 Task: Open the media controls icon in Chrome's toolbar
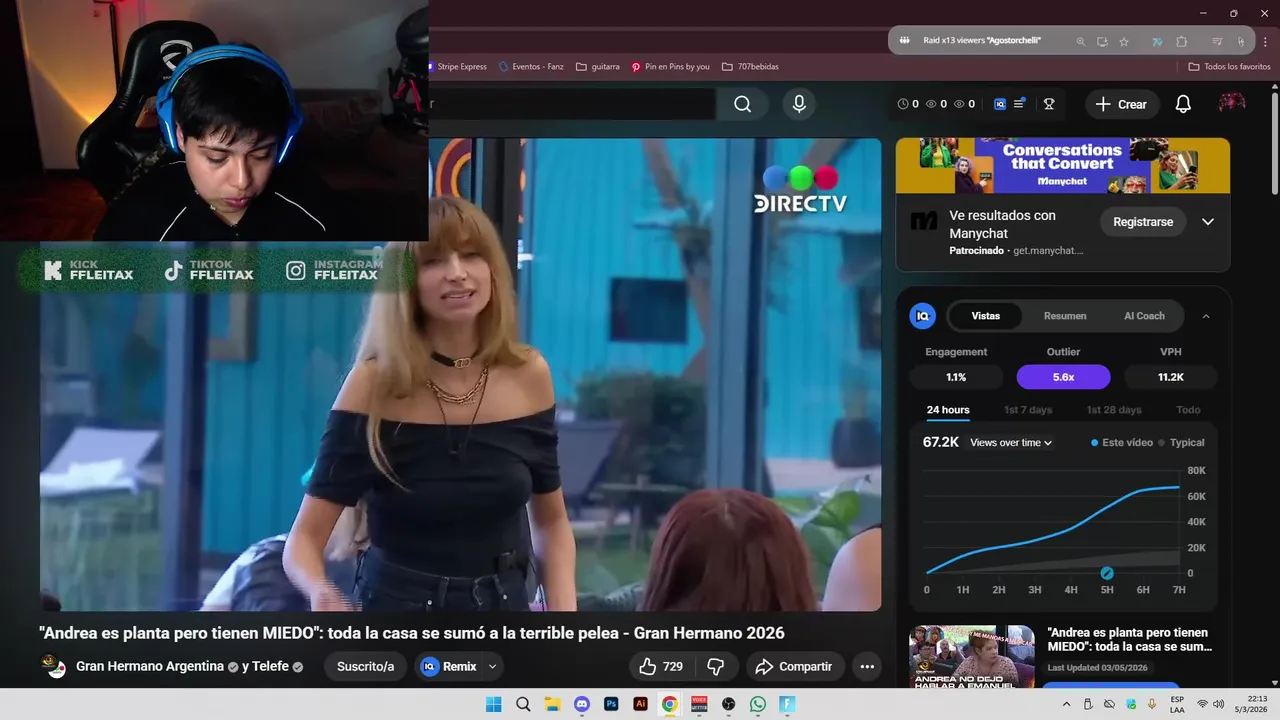[1217, 41]
